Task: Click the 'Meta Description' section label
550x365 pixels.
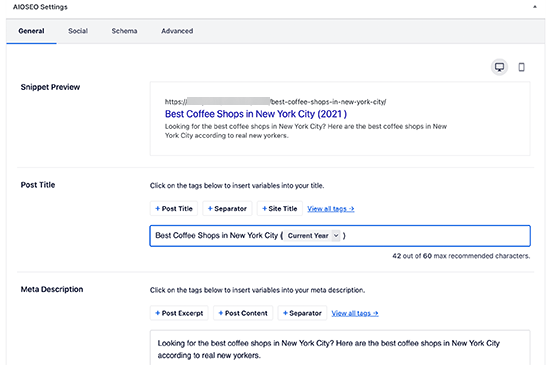Action: click(52, 289)
